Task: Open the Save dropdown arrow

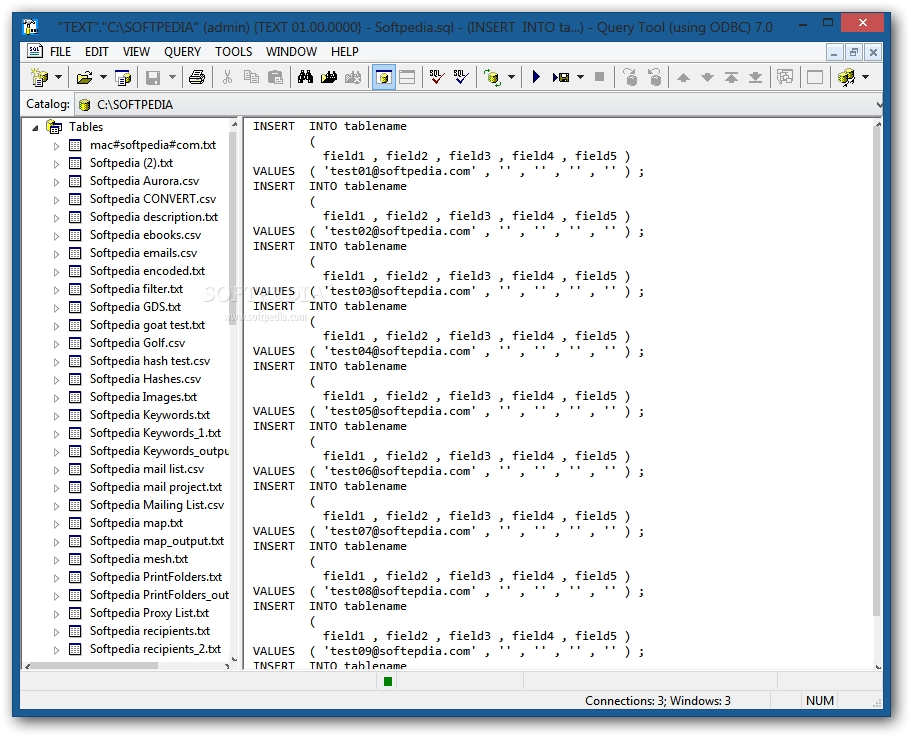Action: tap(172, 77)
